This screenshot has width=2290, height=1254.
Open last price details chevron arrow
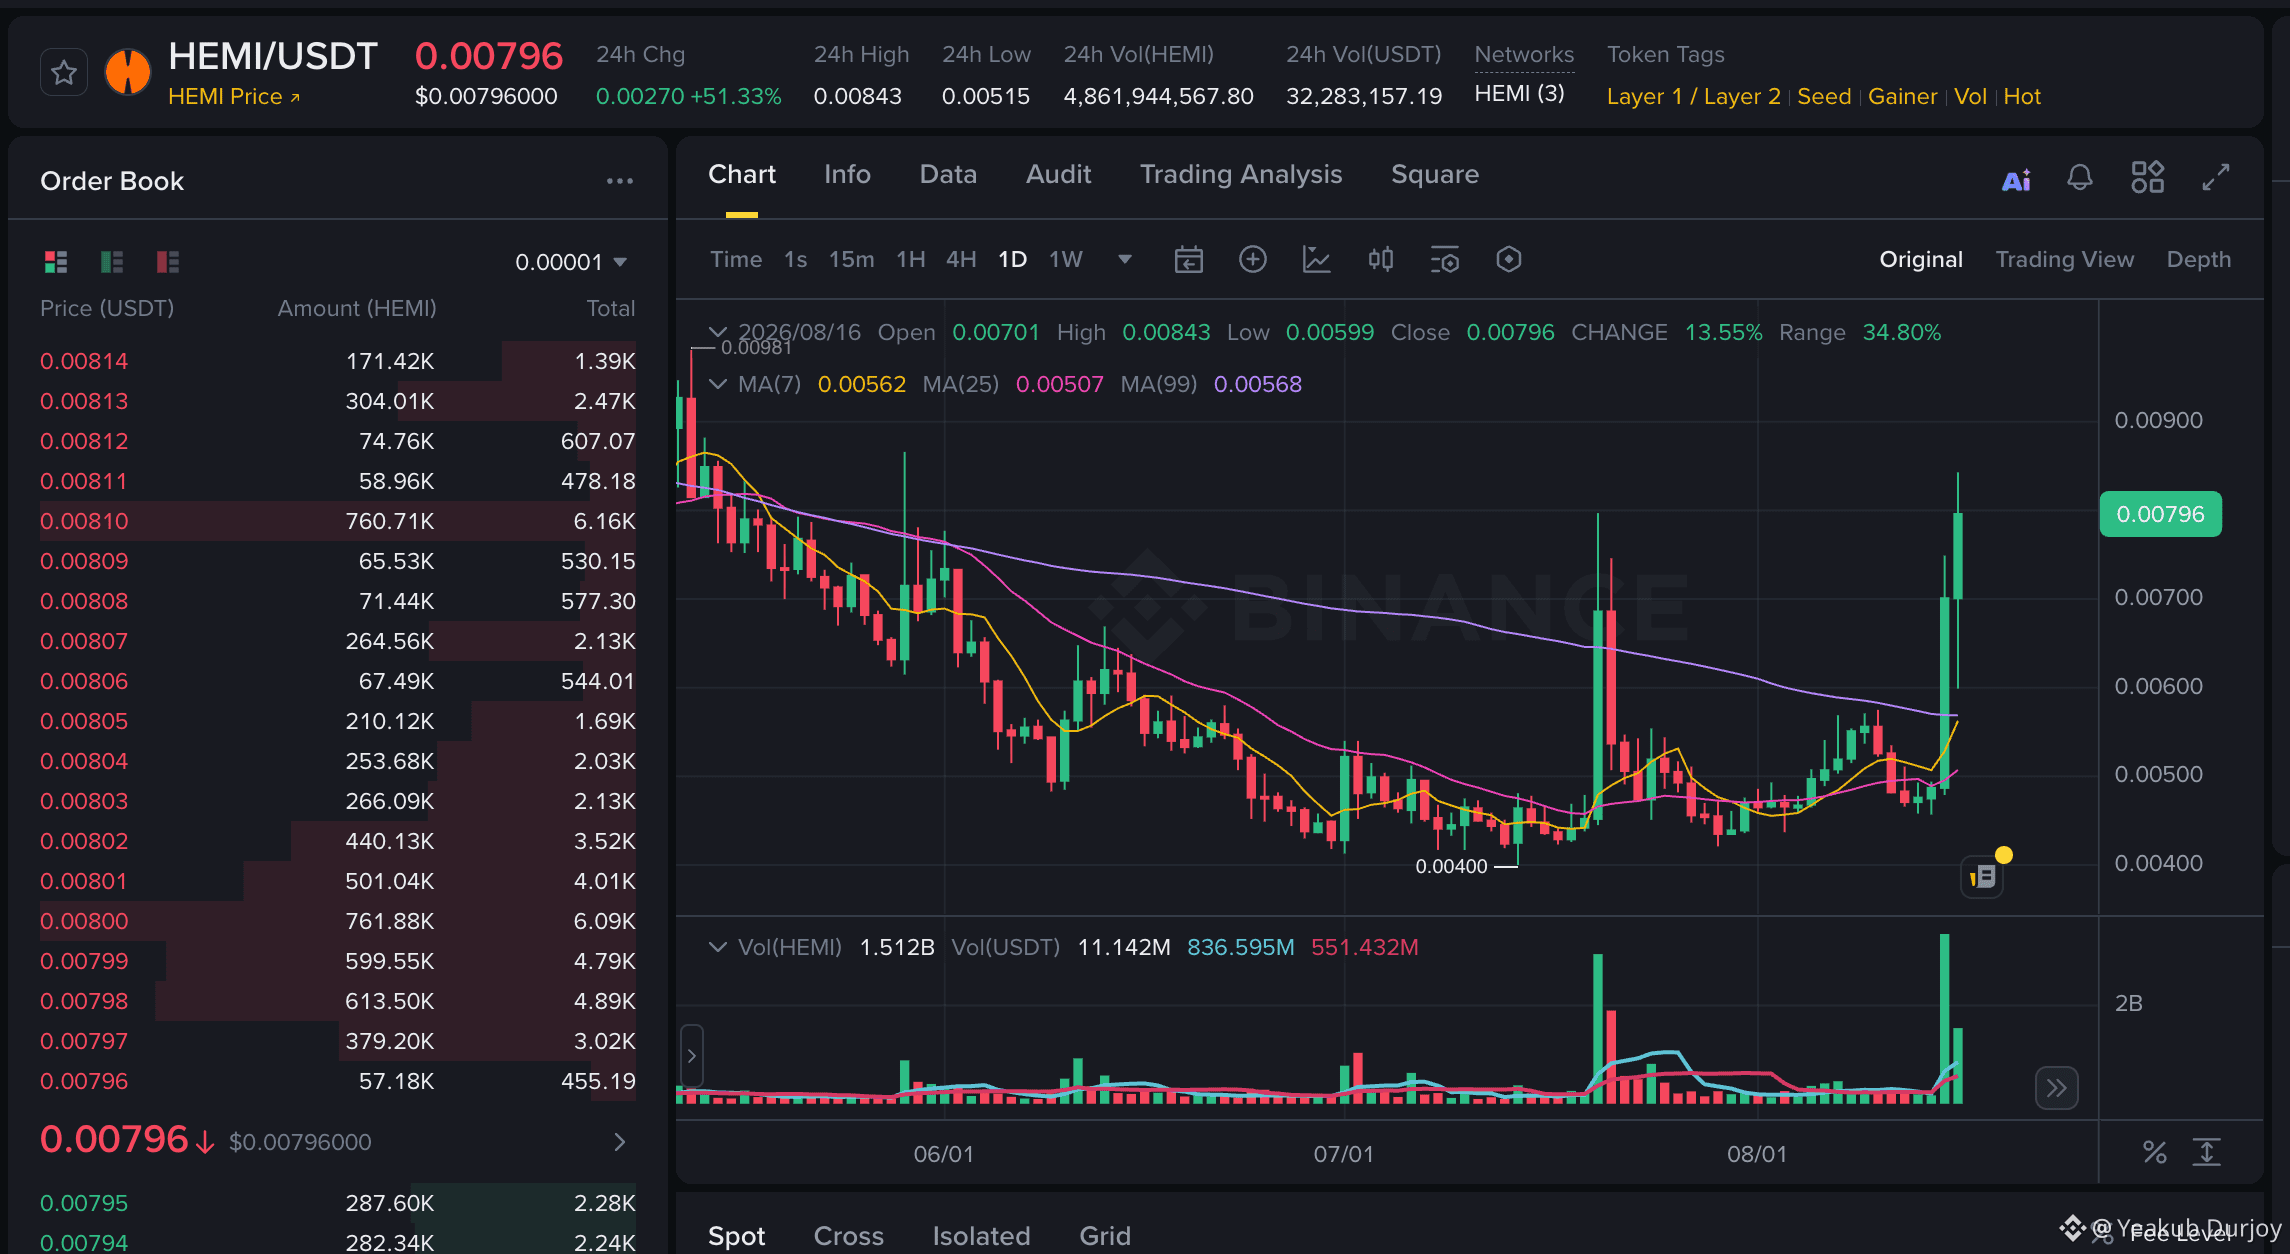[x=620, y=1142]
